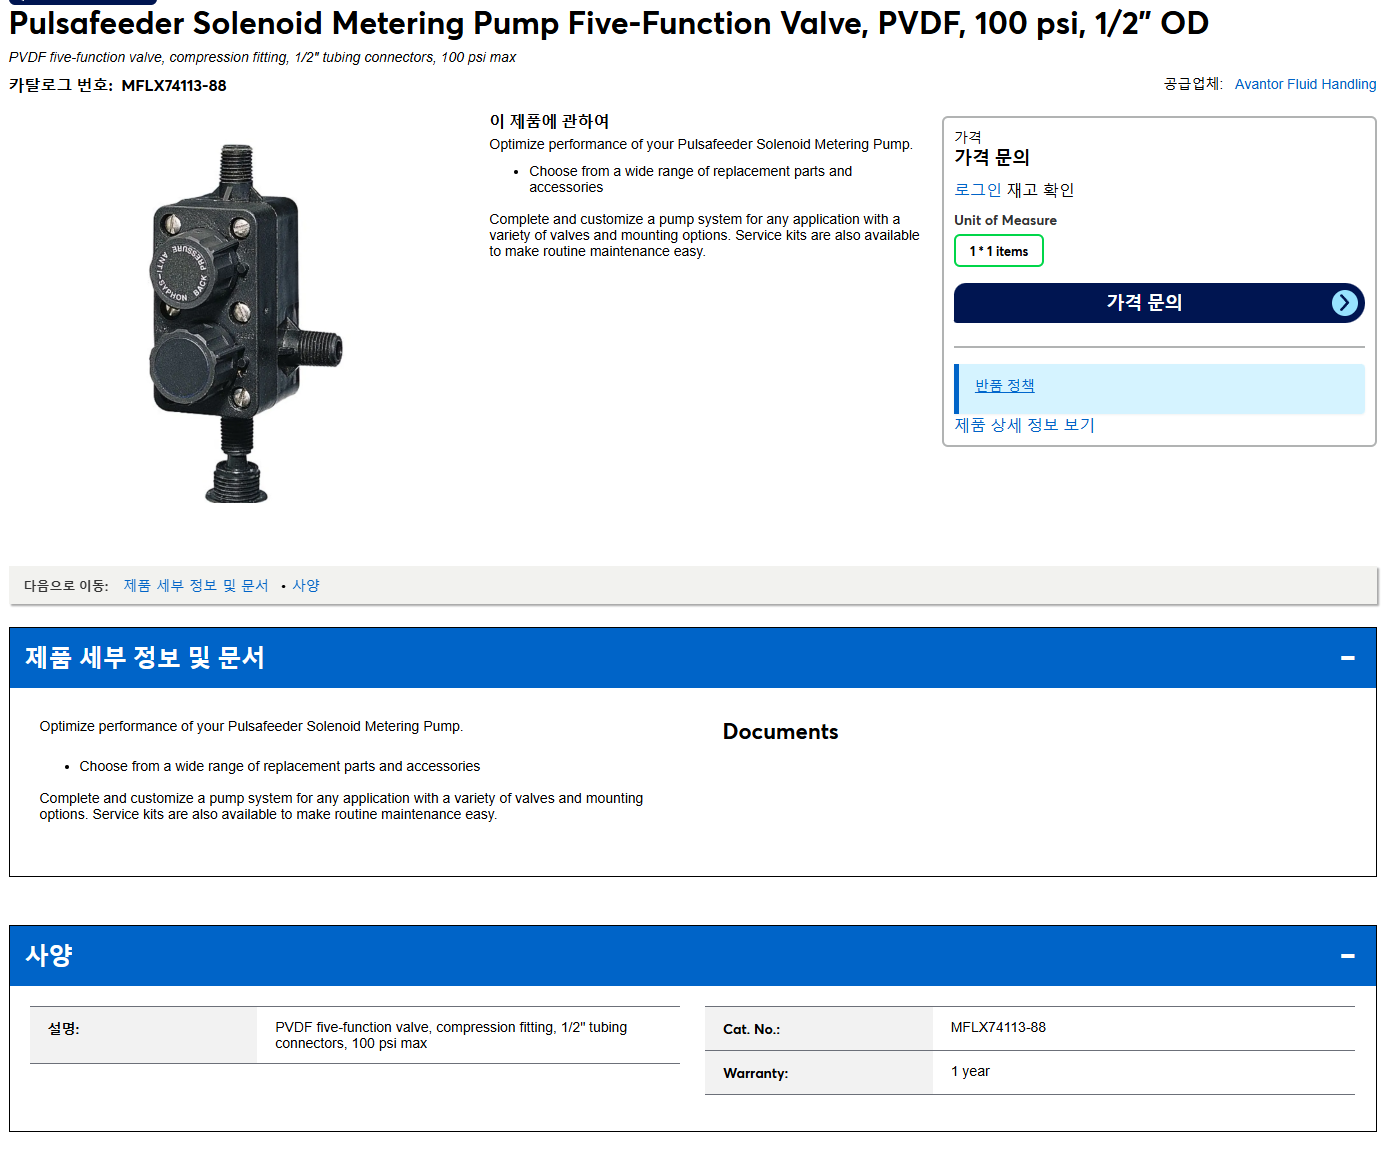Click the Warranty 1 year row

[x=1030, y=1072]
